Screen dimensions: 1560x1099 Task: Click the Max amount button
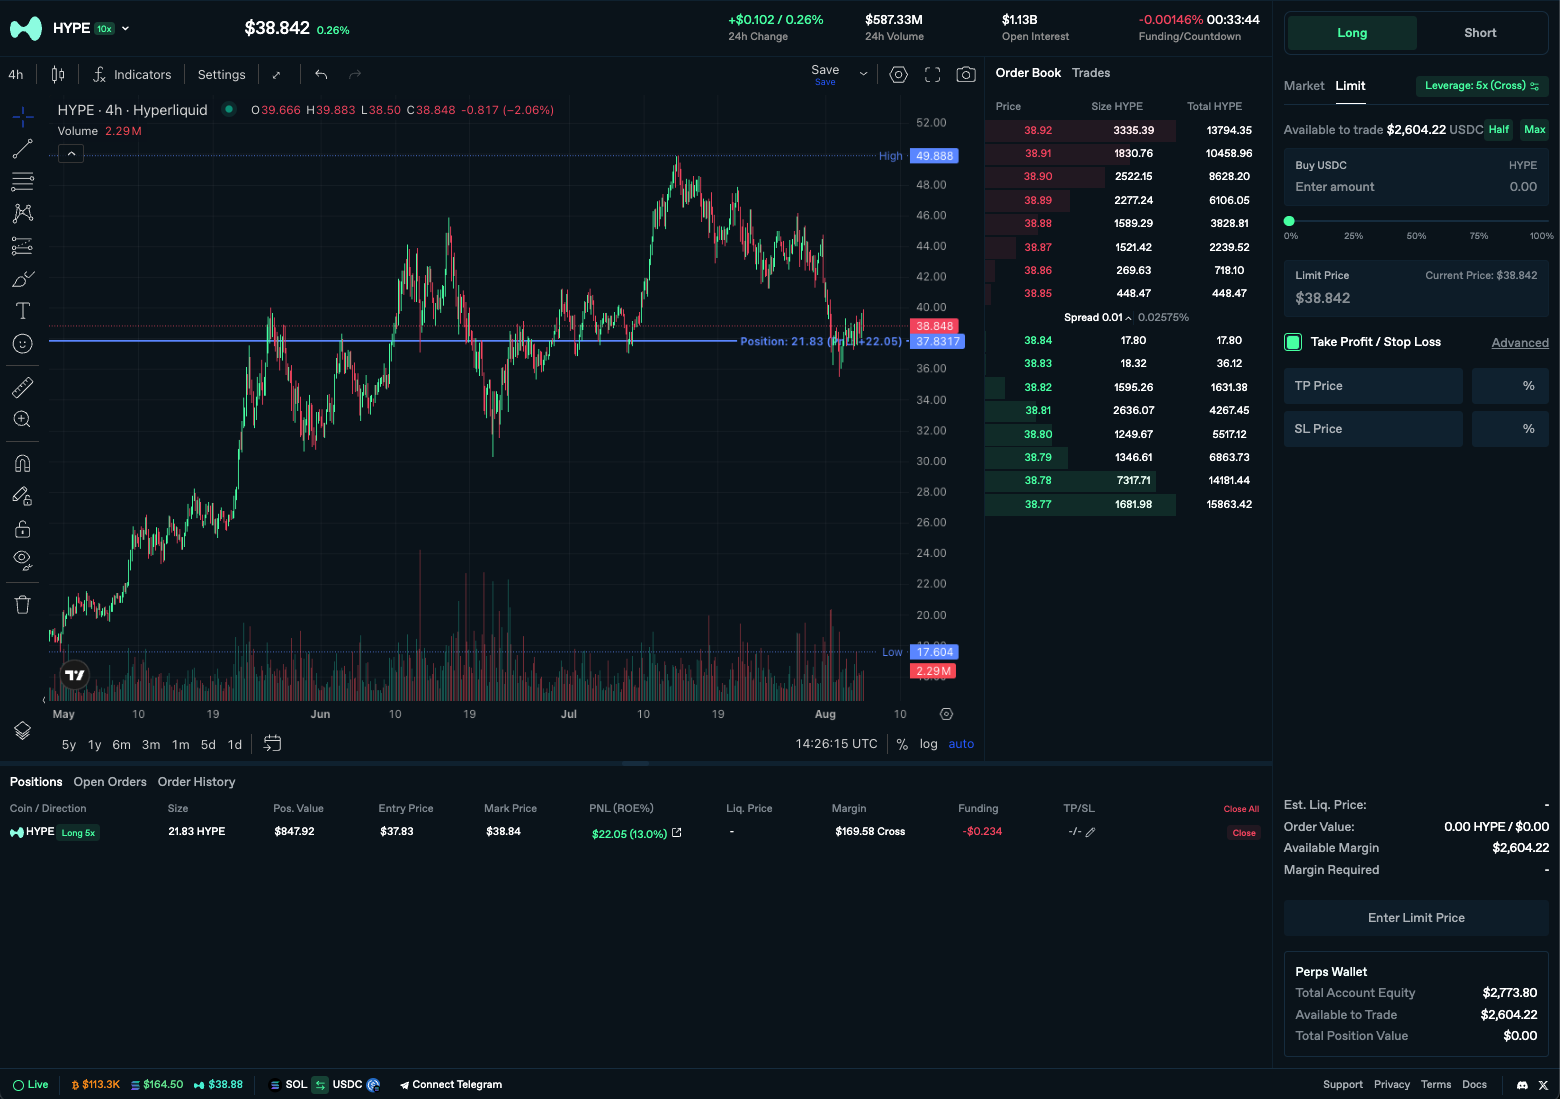click(1535, 129)
